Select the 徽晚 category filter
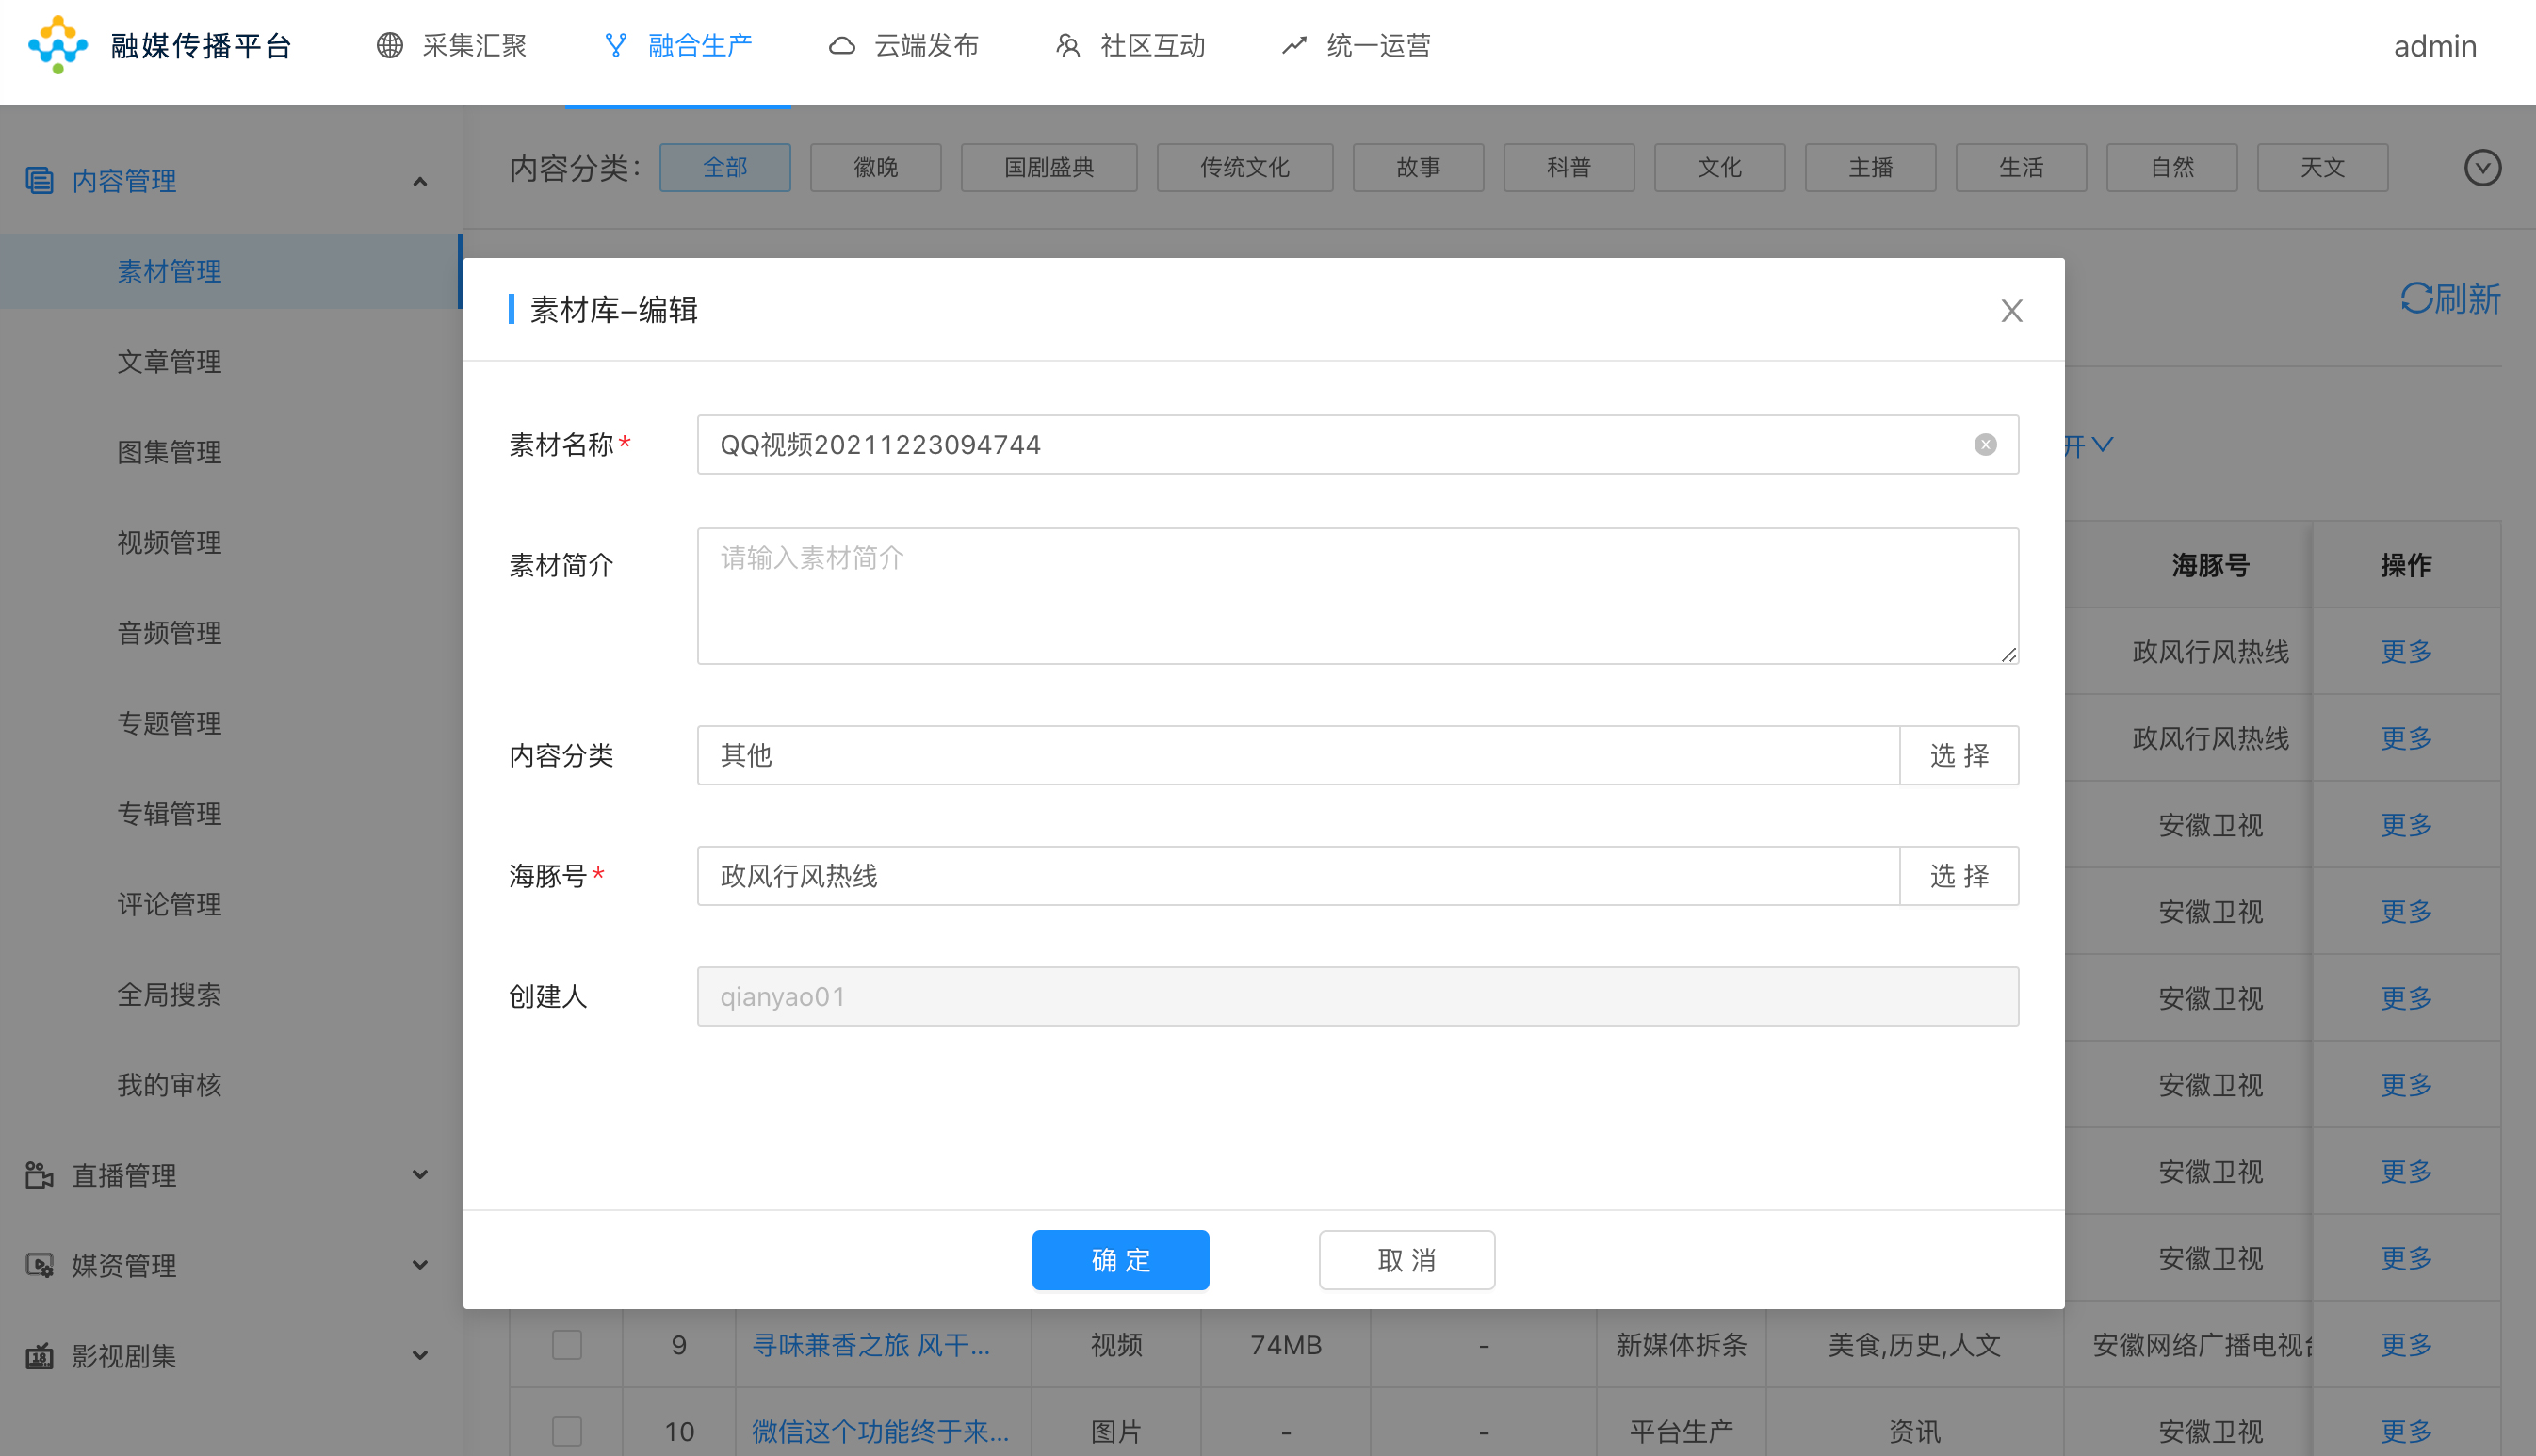This screenshot has height=1456, width=2536. [876, 167]
